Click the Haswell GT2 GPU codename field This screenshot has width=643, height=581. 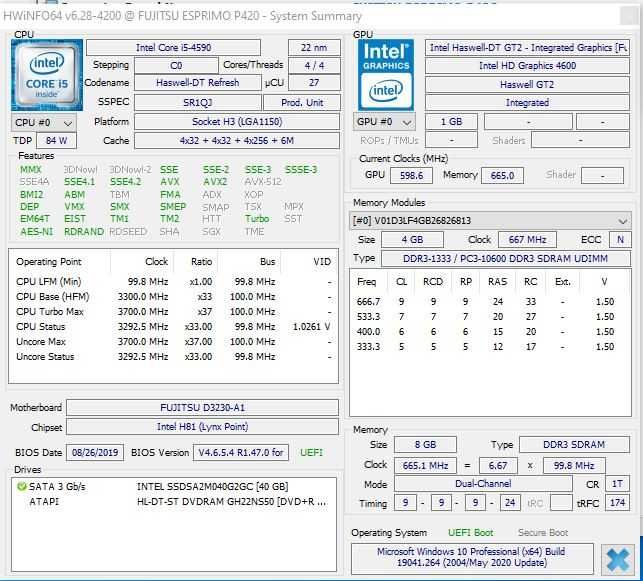tap(527, 84)
